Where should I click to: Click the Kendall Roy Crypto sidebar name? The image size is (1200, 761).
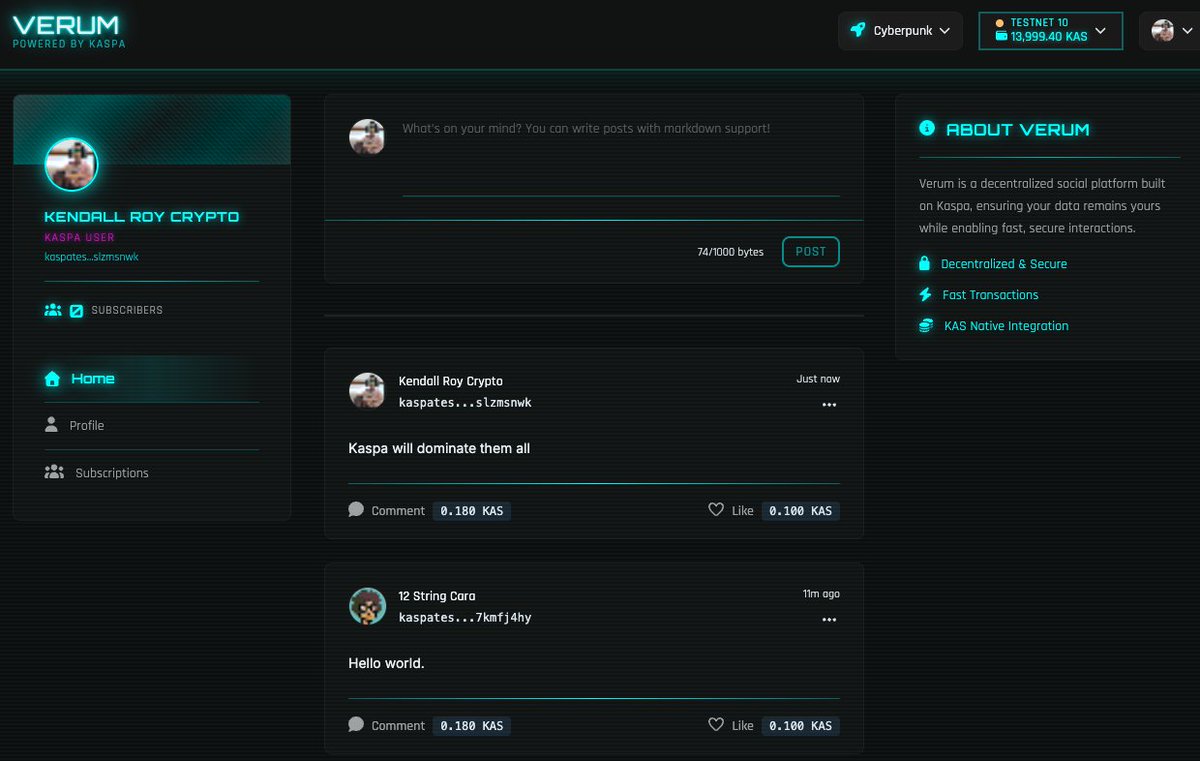click(142, 216)
